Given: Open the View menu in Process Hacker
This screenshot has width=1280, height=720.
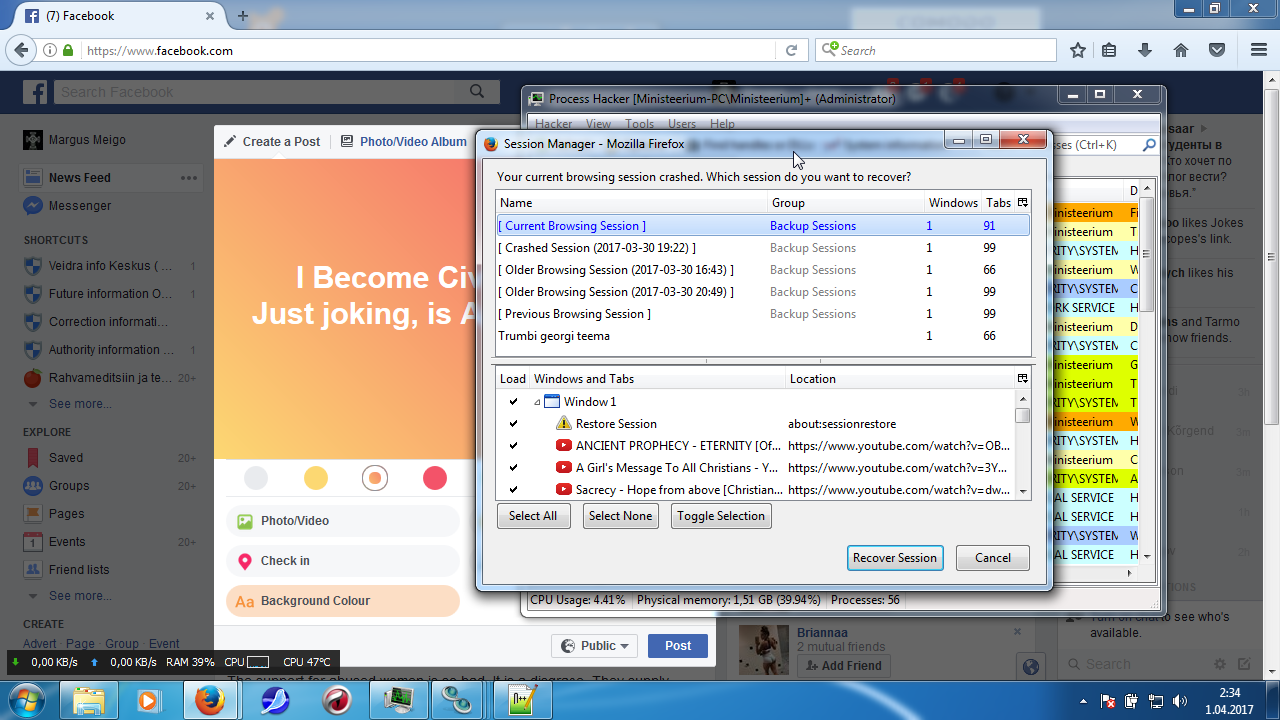Looking at the screenshot, I should click(x=598, y=124).
